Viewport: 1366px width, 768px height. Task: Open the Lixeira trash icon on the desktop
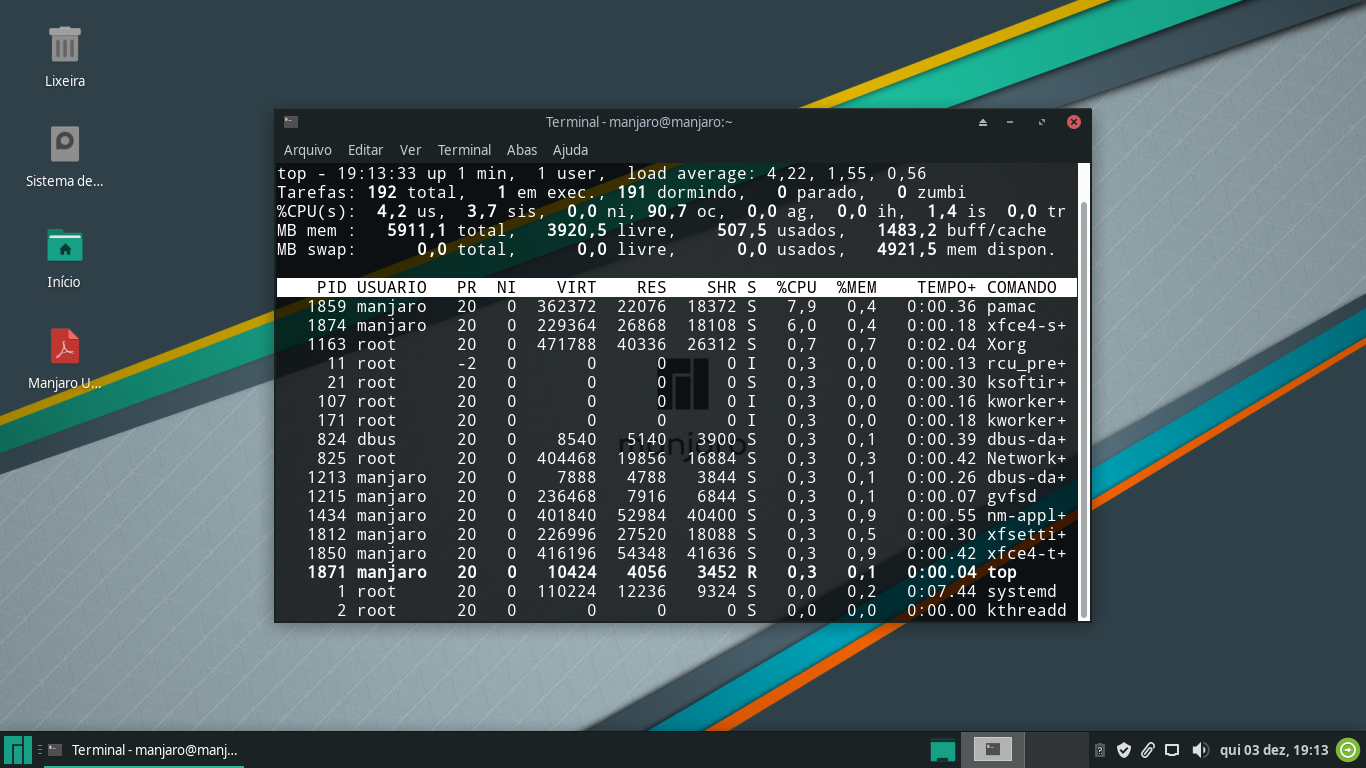click(65, 45)
